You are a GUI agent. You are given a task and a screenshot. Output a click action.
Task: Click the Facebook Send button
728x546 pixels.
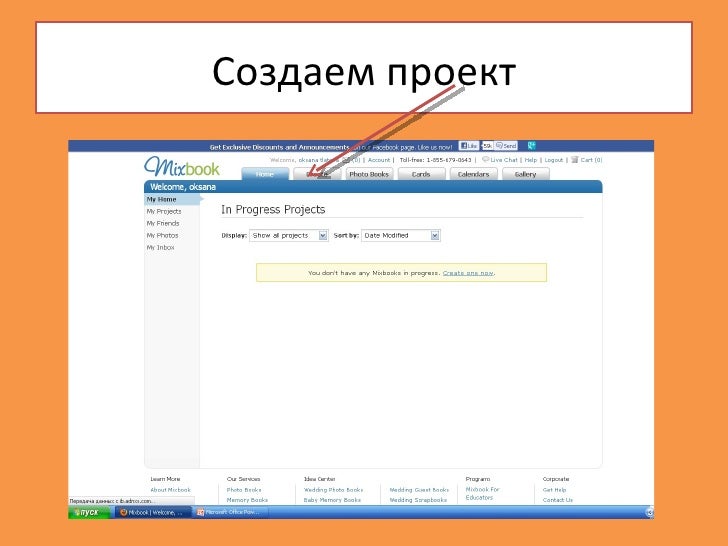point(506,146)
